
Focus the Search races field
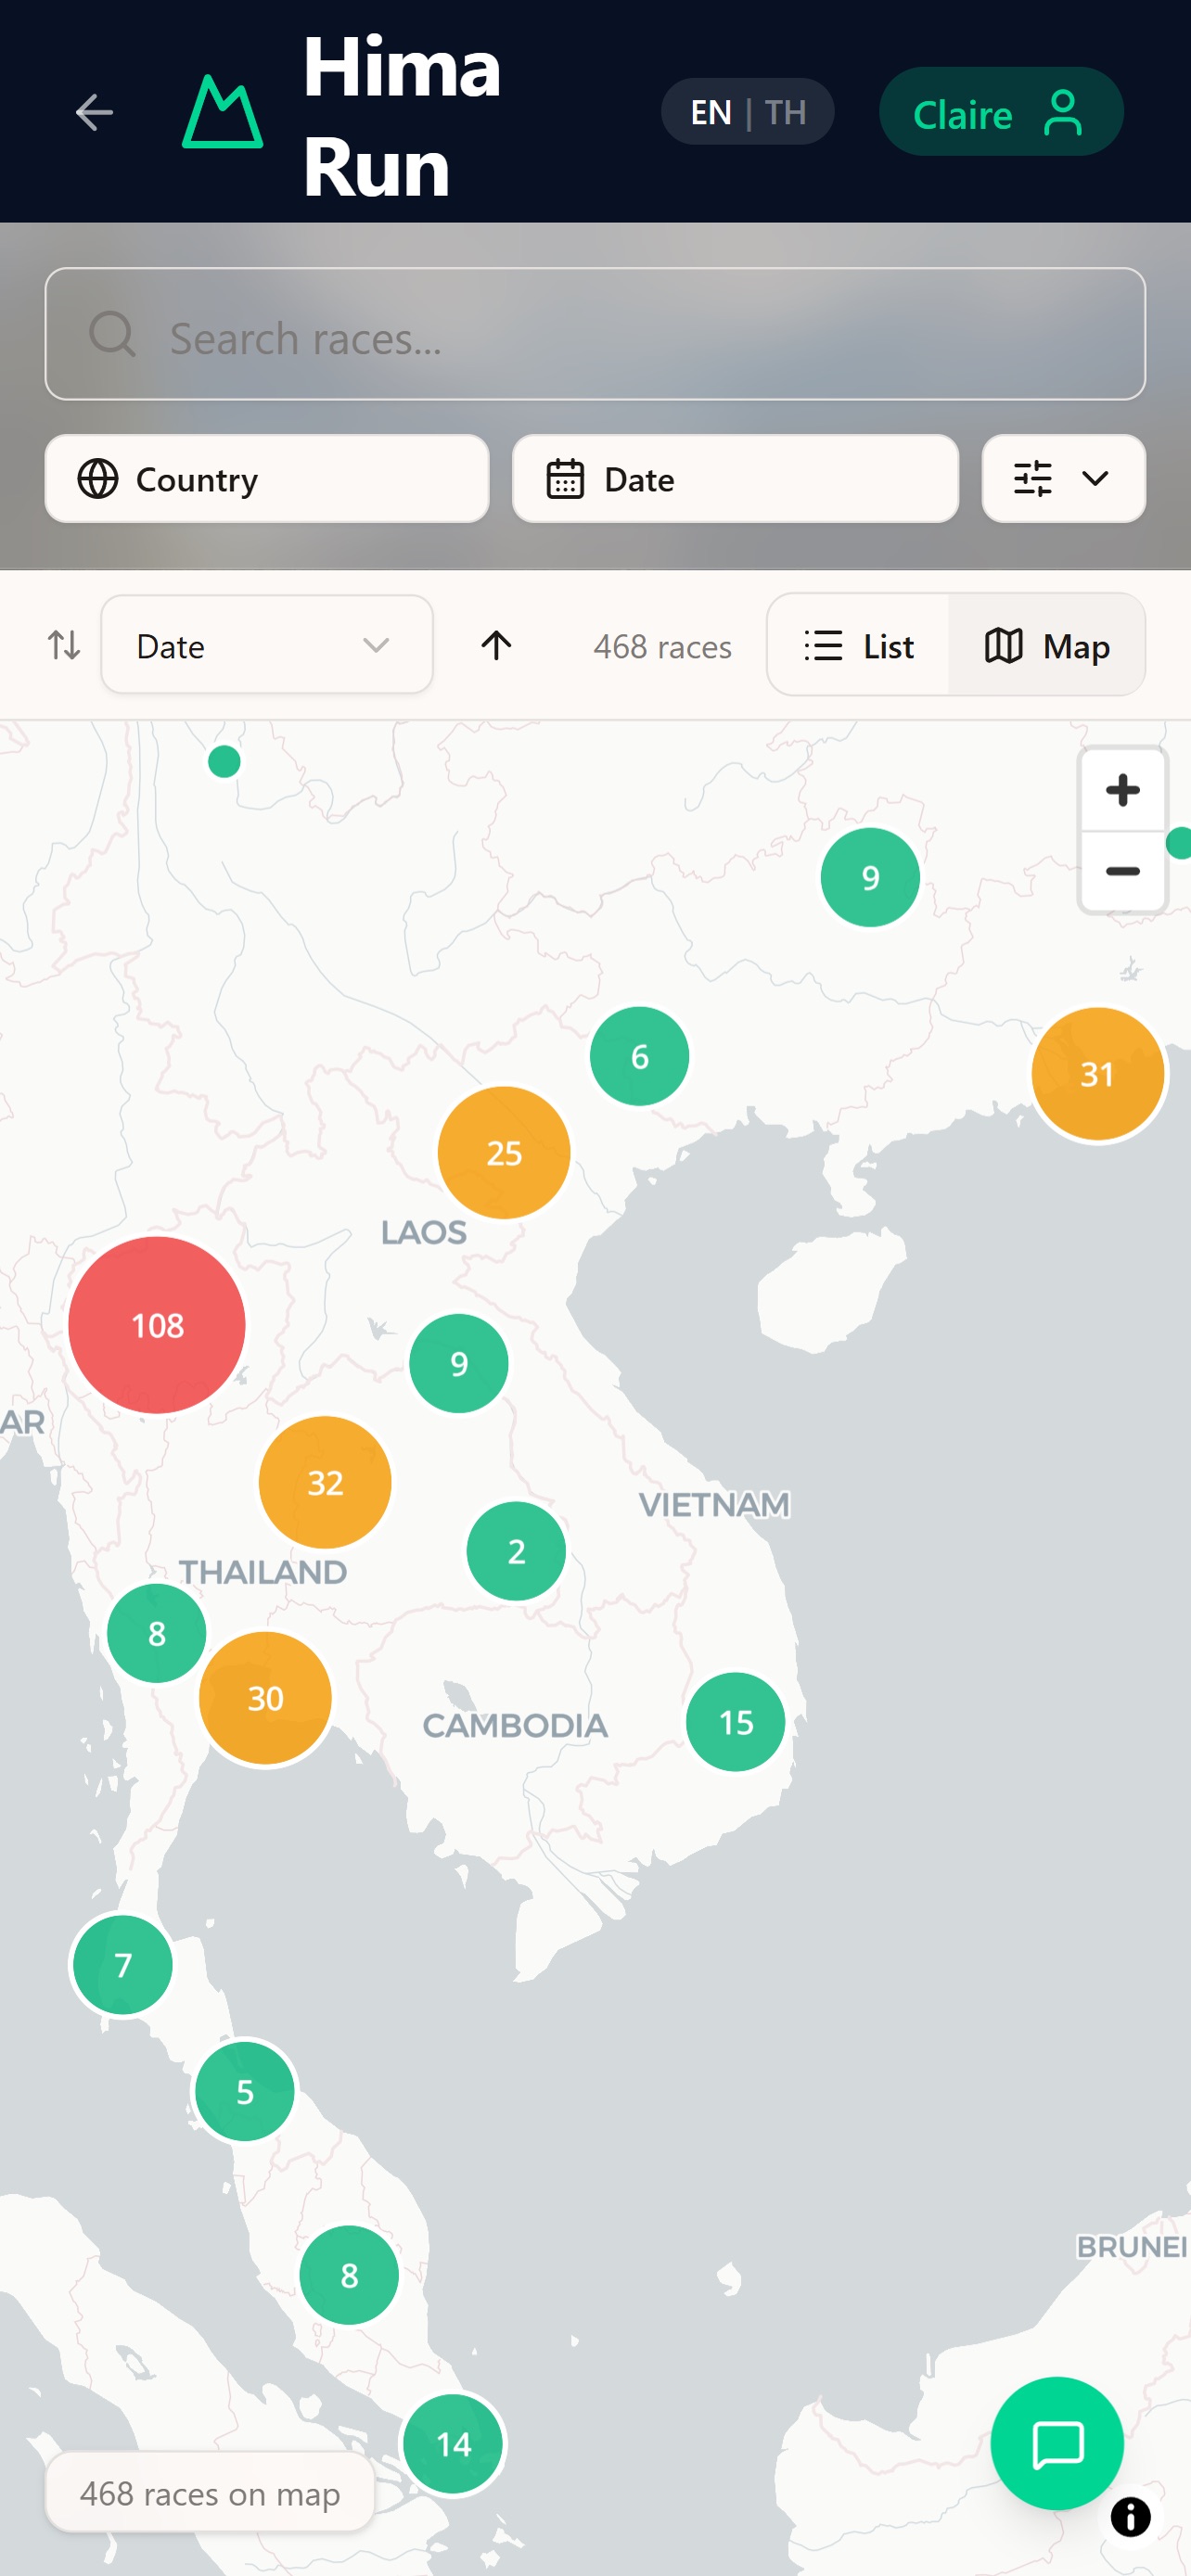595,334
